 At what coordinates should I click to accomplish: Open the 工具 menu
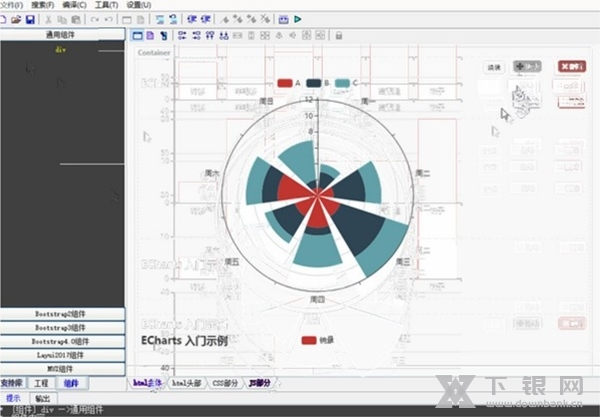tap(106, 5)
